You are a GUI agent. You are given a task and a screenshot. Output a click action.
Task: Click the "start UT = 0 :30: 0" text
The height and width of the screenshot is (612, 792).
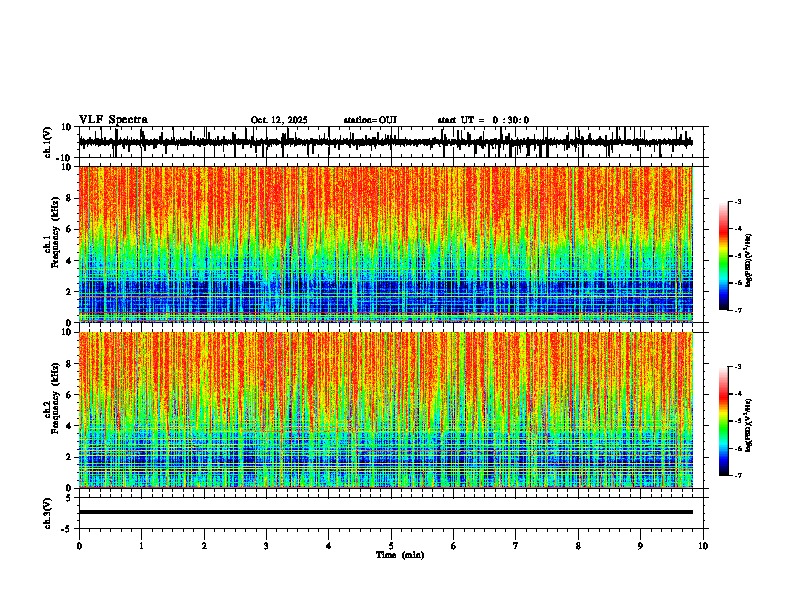[483, 120]
